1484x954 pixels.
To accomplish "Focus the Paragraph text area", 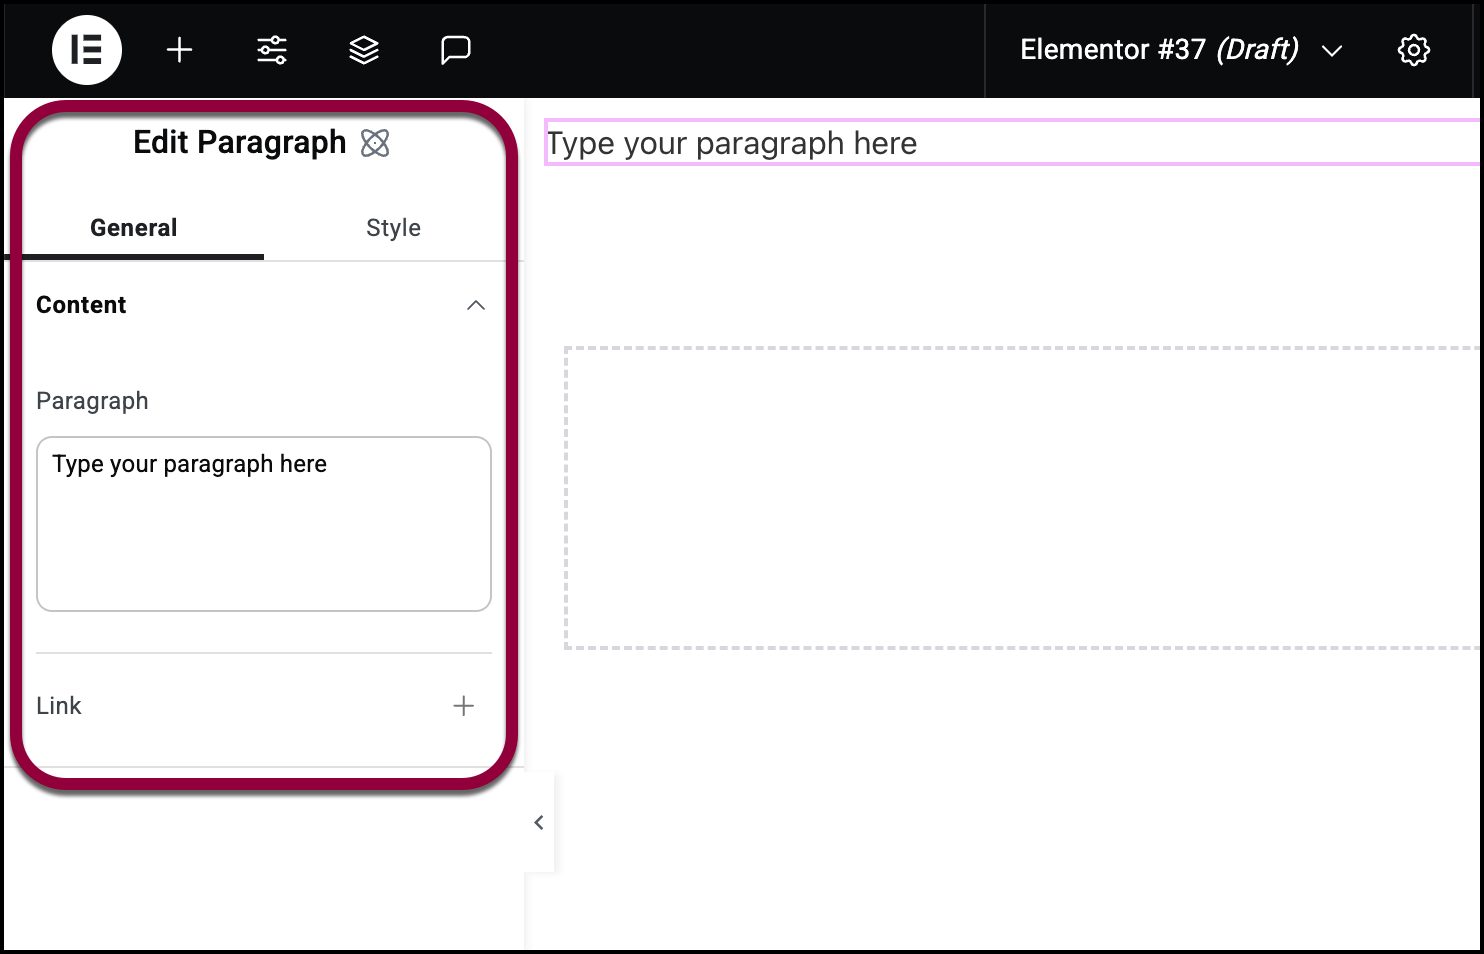I will (x=264, y=524).
